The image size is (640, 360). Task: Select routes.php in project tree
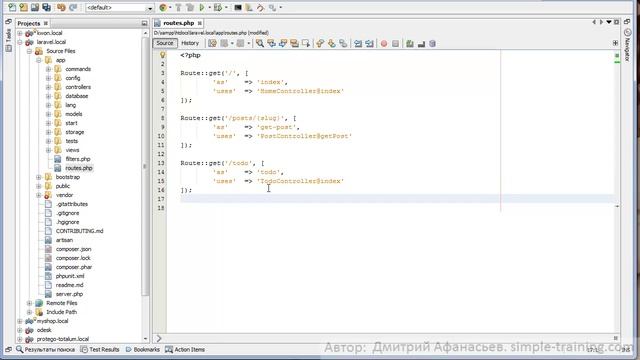point(79,168)
